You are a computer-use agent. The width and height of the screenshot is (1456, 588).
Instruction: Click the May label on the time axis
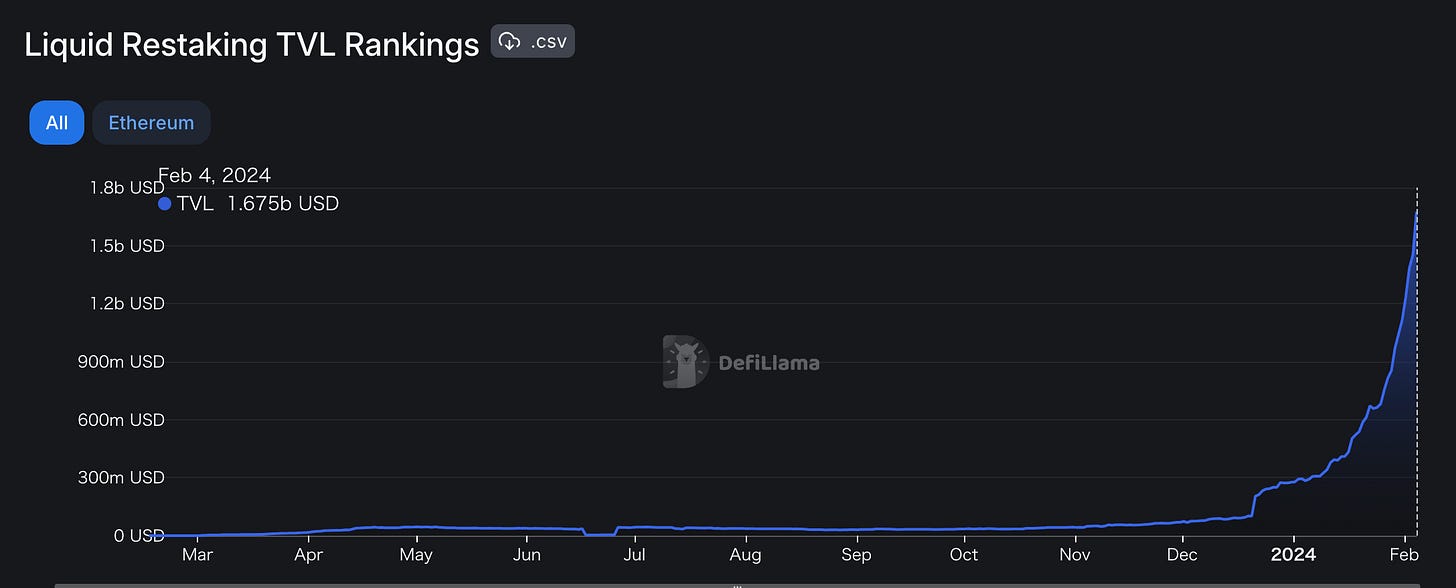[x=416, y=554]
